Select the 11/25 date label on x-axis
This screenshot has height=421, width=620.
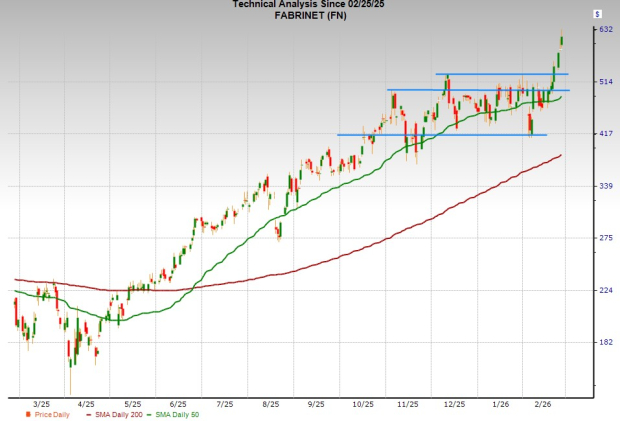click(408, 404)
